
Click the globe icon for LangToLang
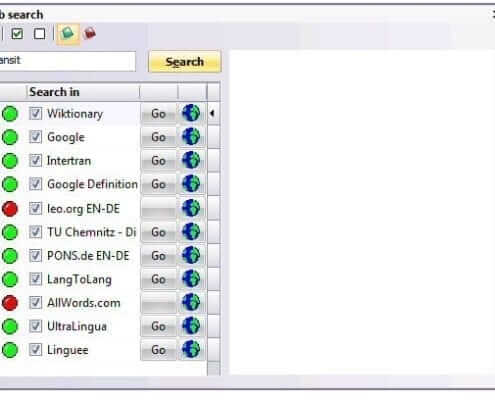pyautogui.click(x=191, y=279)
